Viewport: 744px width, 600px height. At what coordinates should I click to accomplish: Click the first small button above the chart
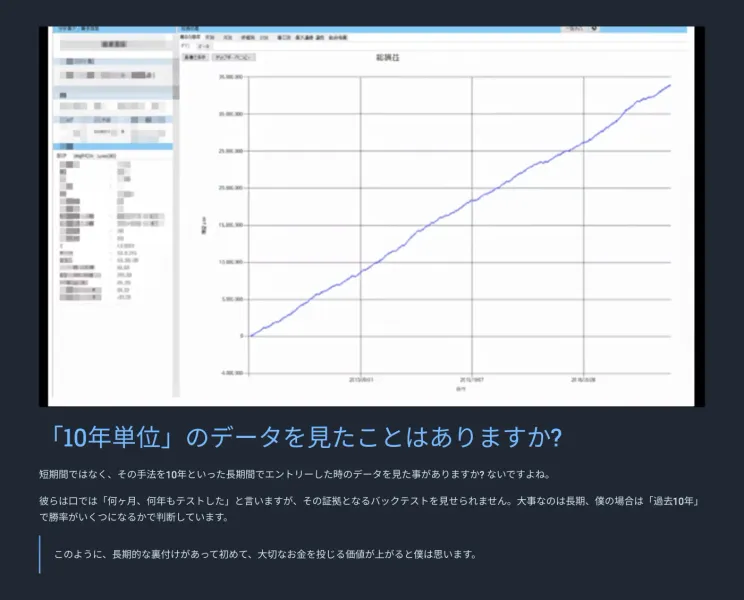(x=195, y=57)
